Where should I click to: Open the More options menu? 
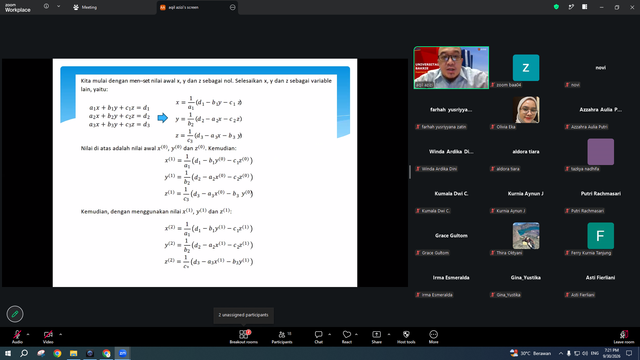433,337
